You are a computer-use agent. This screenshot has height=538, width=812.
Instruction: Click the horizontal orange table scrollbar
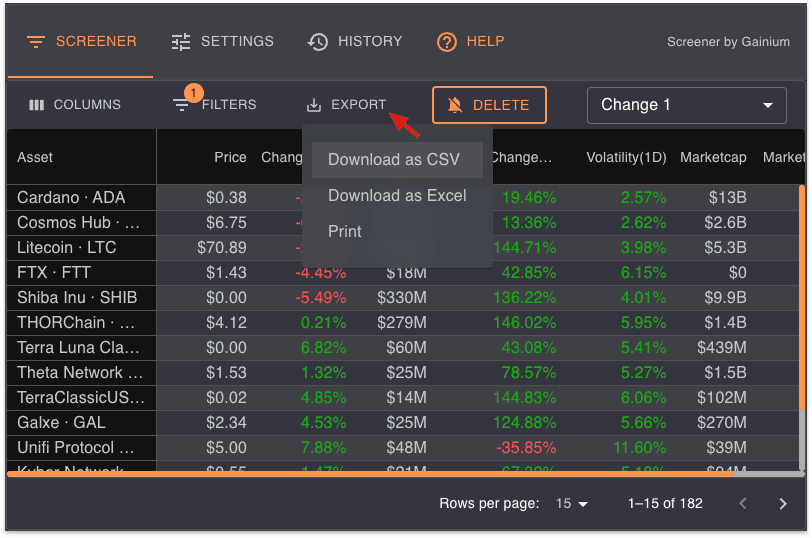[x=400, y=474]
